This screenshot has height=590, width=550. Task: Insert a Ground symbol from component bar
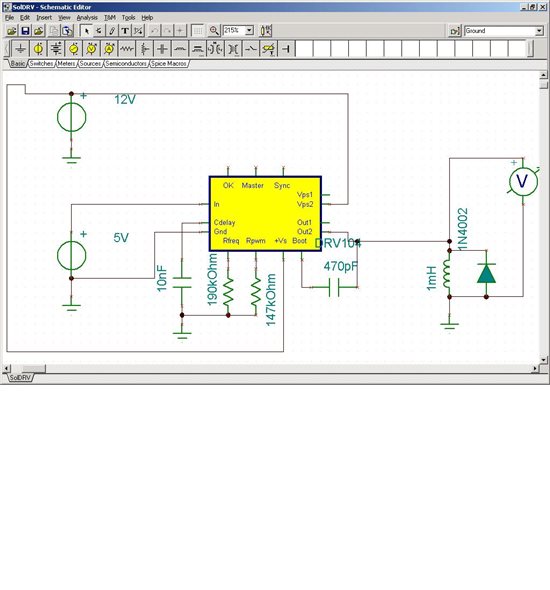point(21,49)
